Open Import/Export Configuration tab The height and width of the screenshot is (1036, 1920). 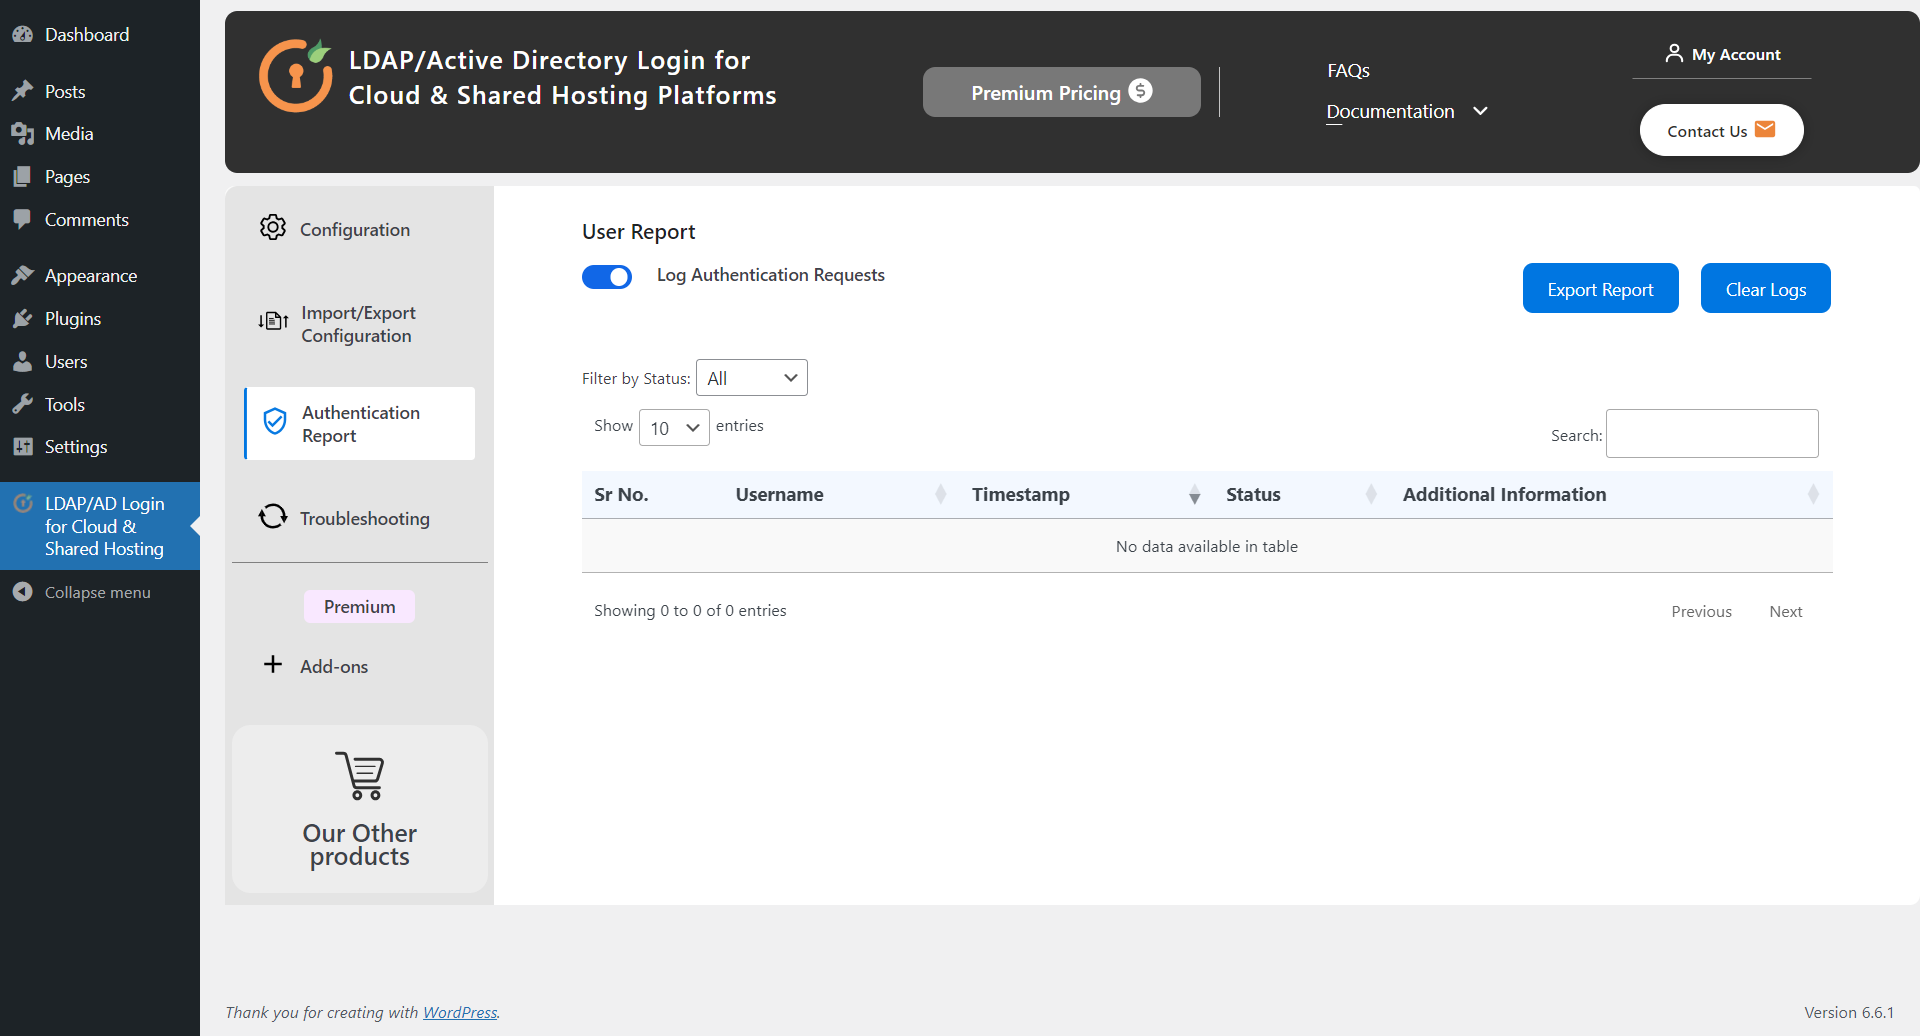pos(360,324)
